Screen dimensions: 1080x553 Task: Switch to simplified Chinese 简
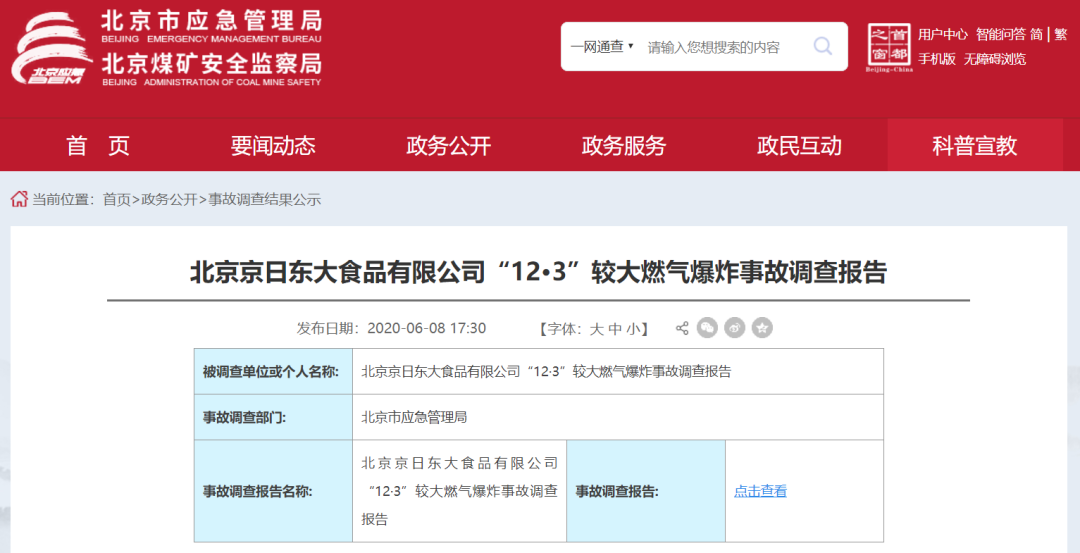1037,34
